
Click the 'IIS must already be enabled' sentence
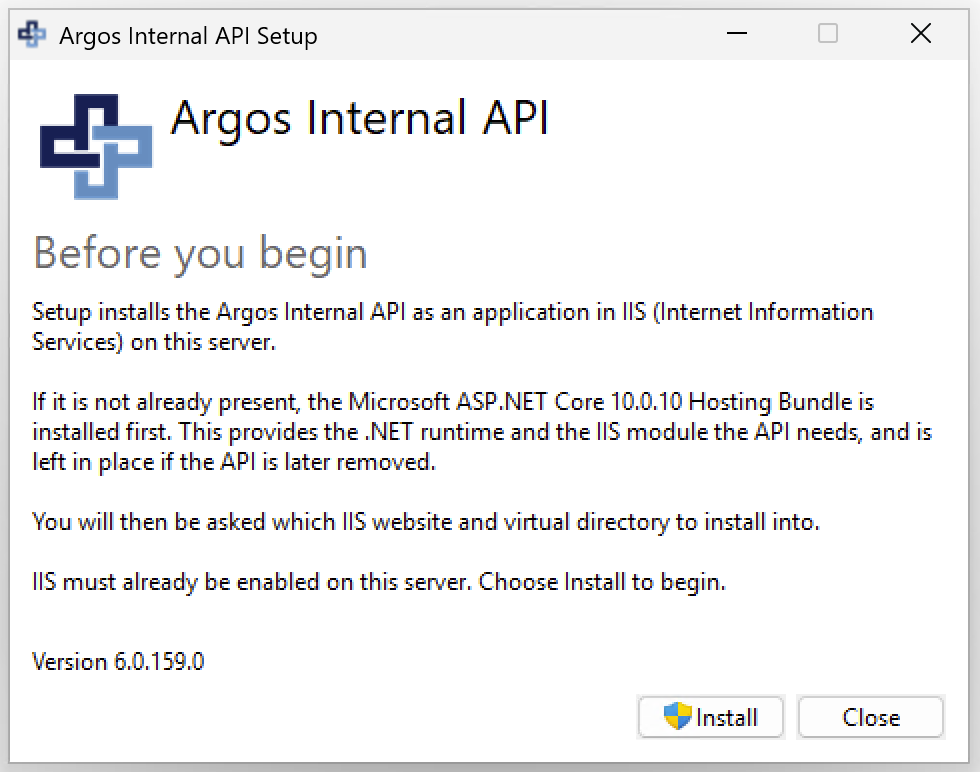(379, 582)
